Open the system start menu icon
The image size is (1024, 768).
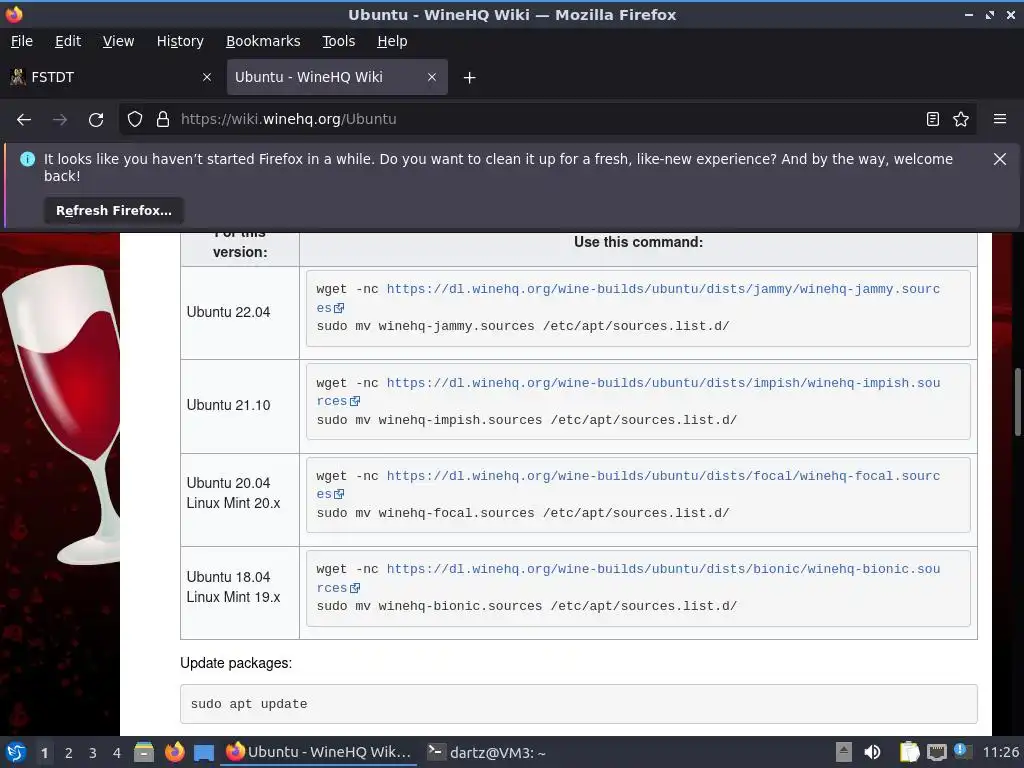[x=16, y=753]
